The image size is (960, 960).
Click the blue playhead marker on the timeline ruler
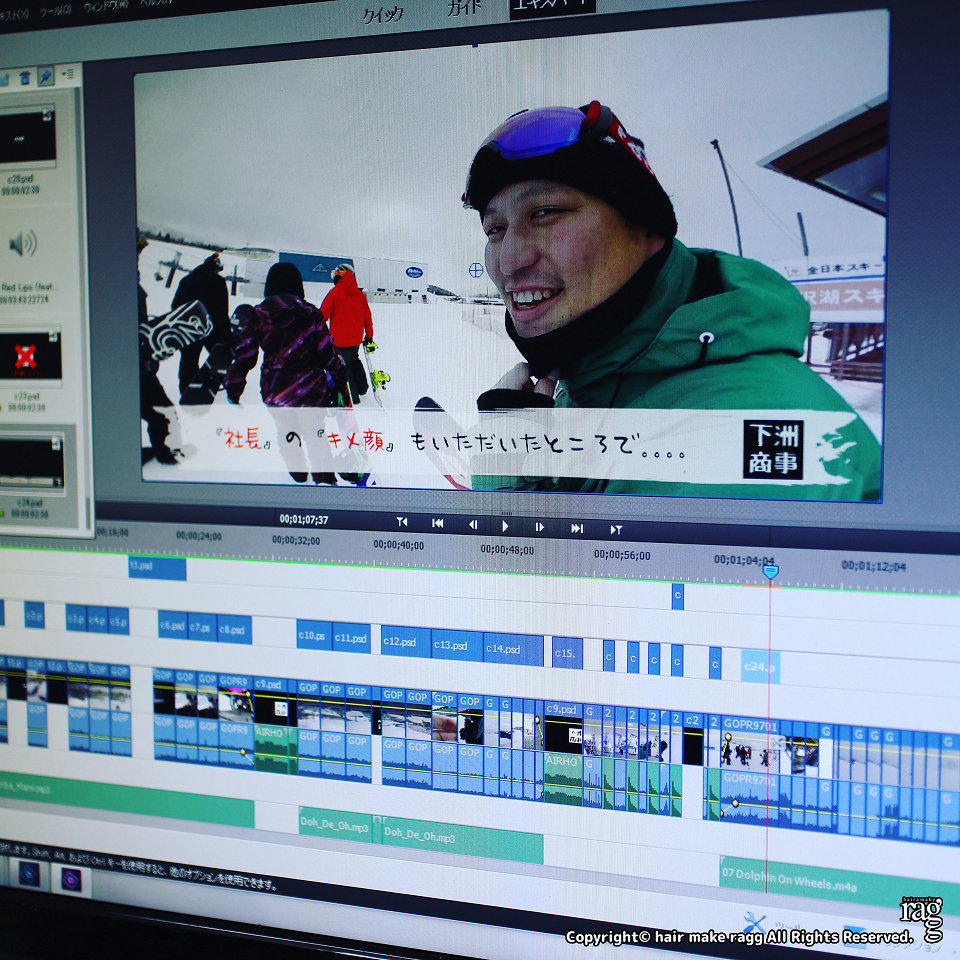pos(770,571)
